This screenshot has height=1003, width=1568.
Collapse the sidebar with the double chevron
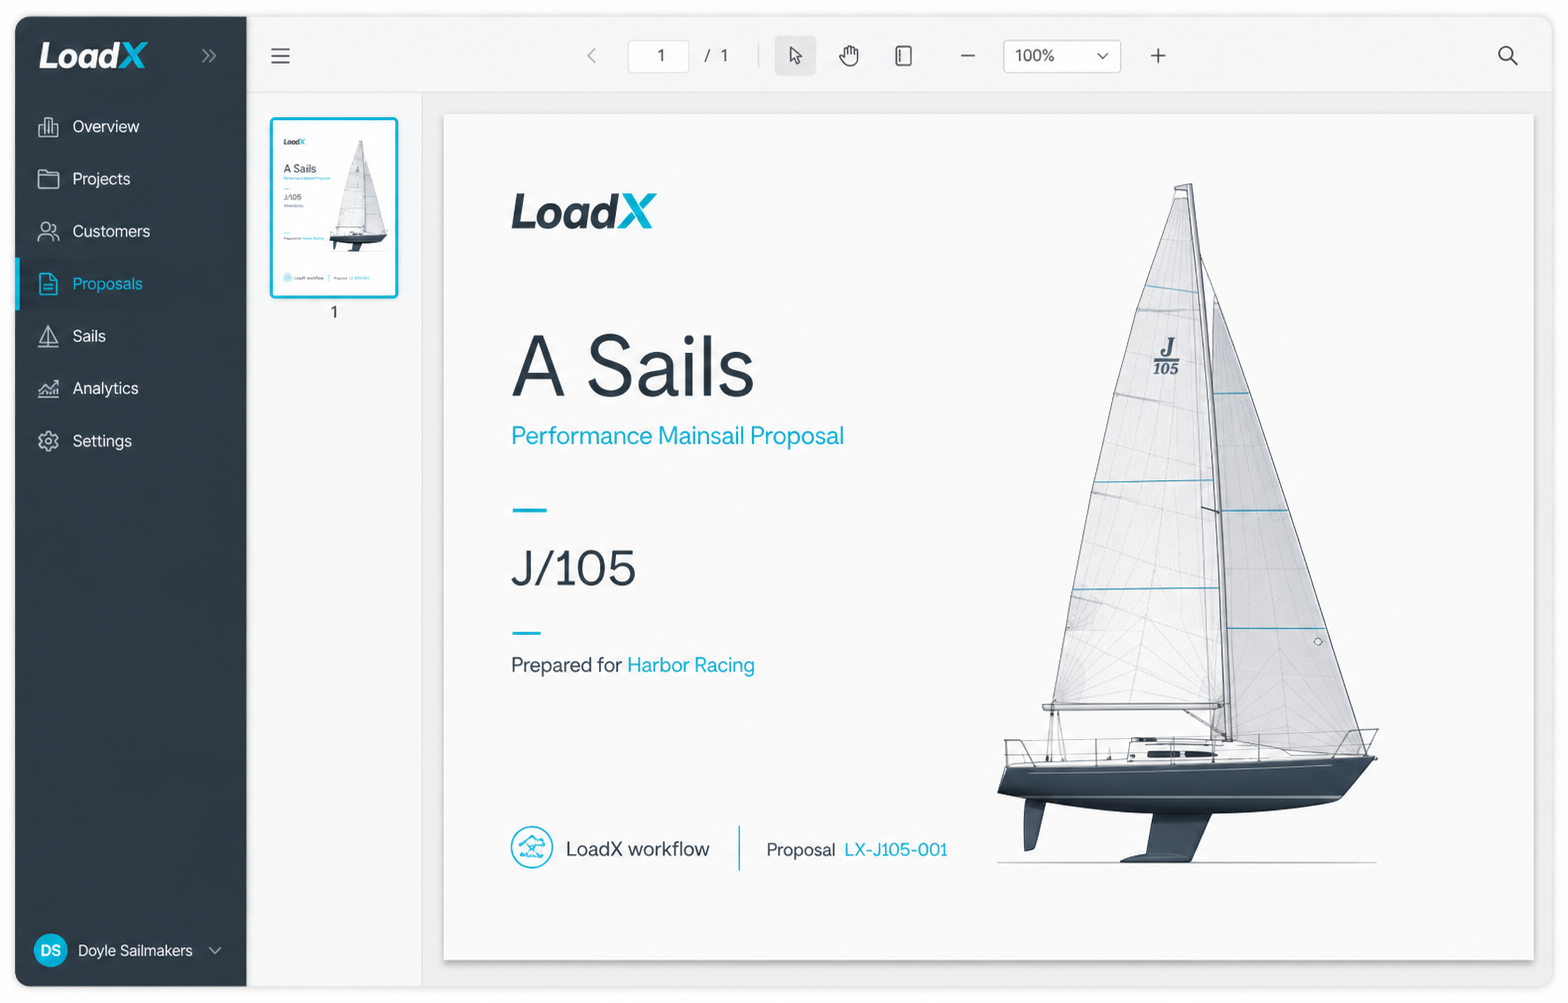point(209,56)
